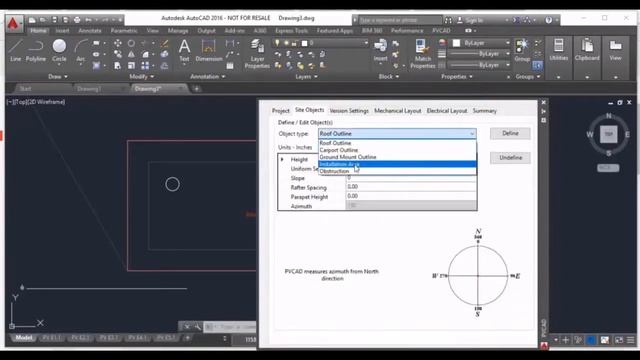Select the Text tool
Image resolution: width=640 pixels, height=360 pixels.
[184, 51]
